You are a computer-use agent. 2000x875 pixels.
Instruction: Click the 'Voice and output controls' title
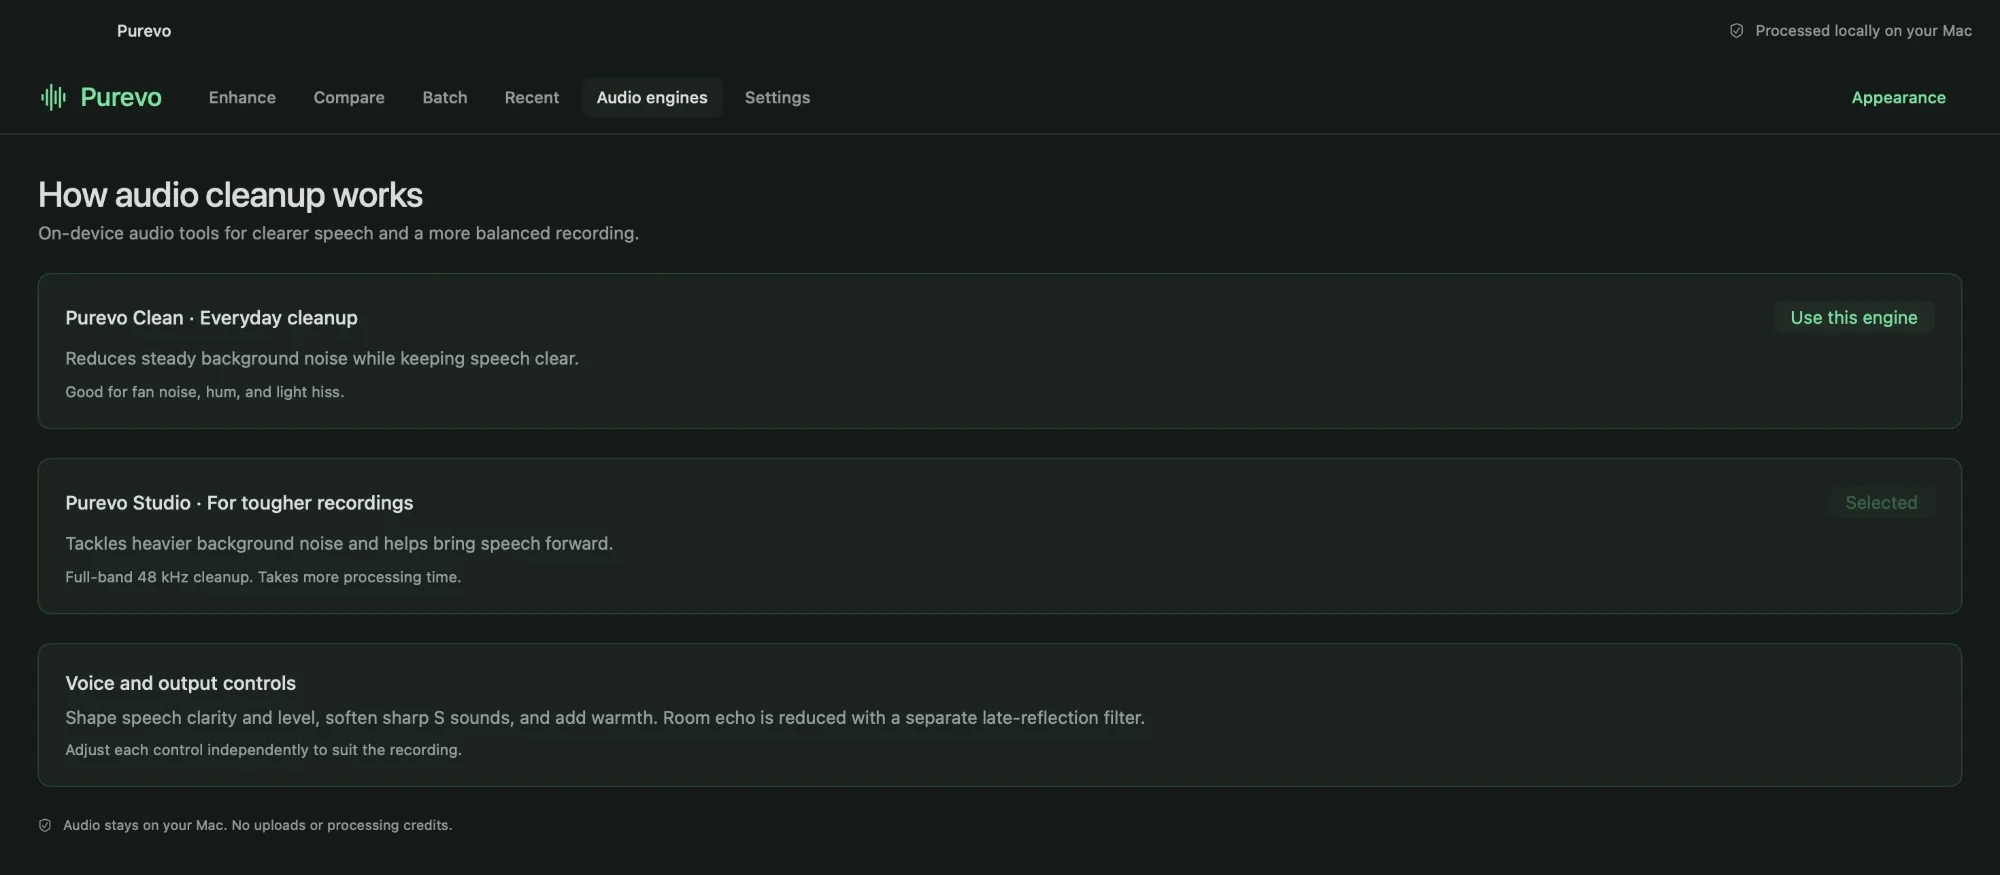180,683
